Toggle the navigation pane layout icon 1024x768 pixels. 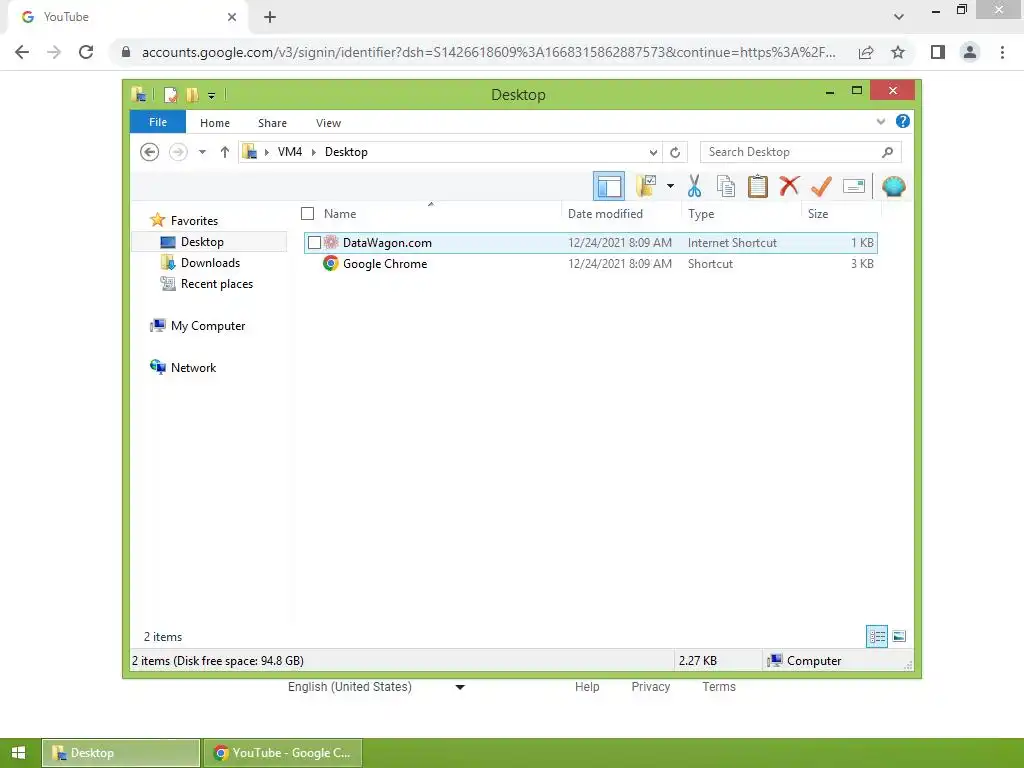[x=609, y=187]
